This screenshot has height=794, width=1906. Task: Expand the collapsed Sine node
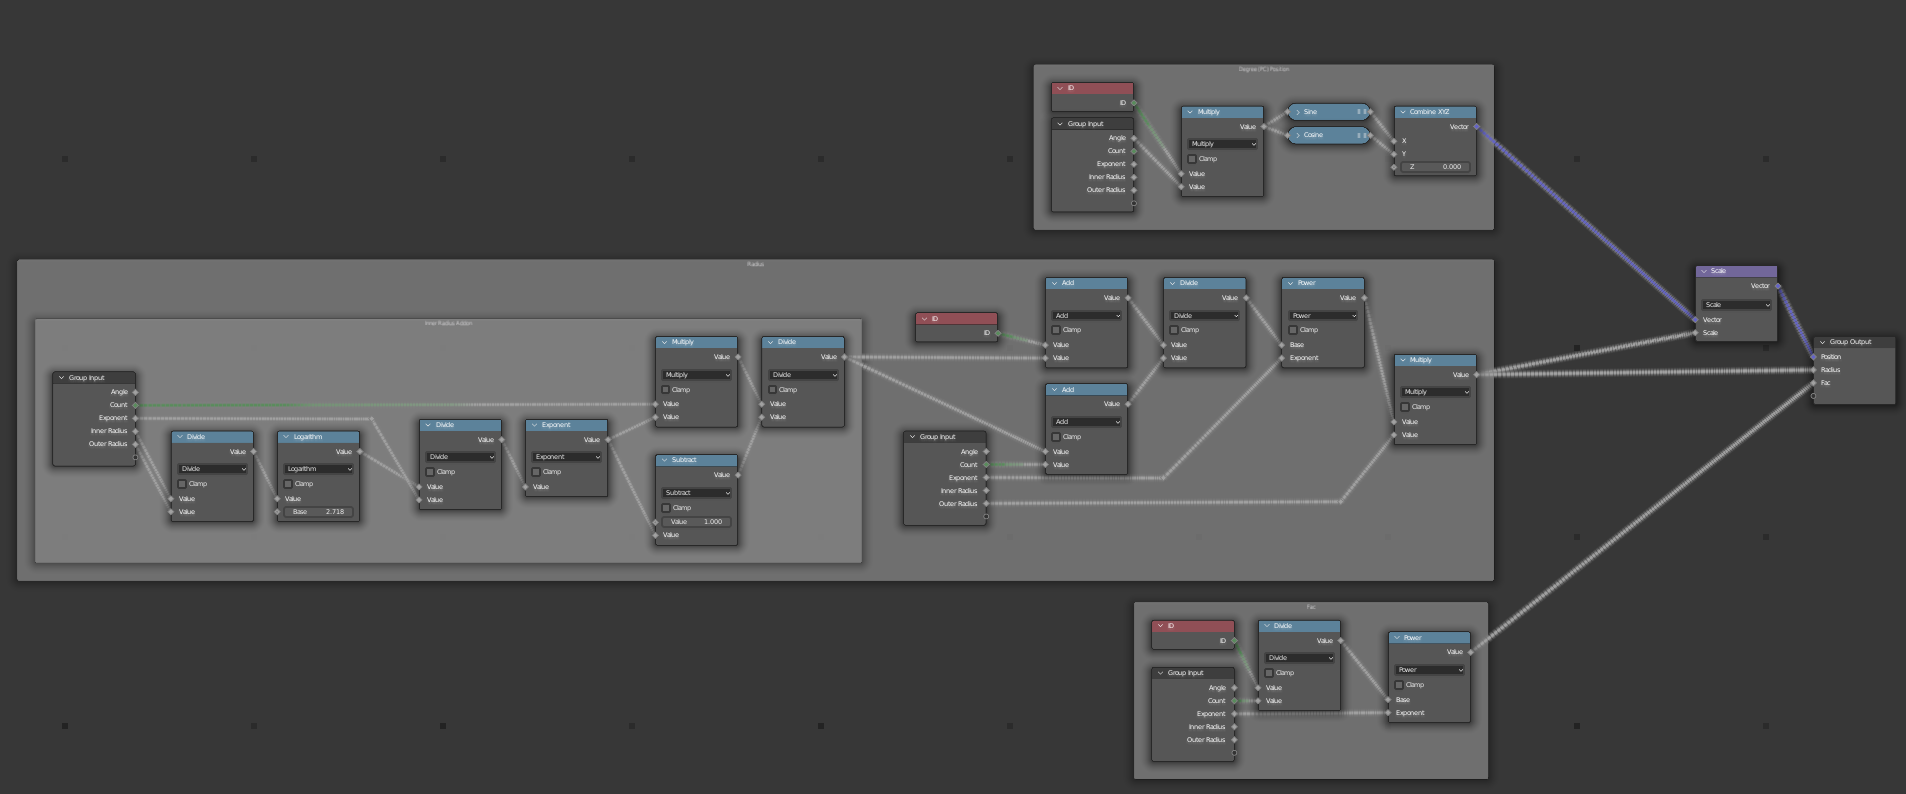(1298, 112)
